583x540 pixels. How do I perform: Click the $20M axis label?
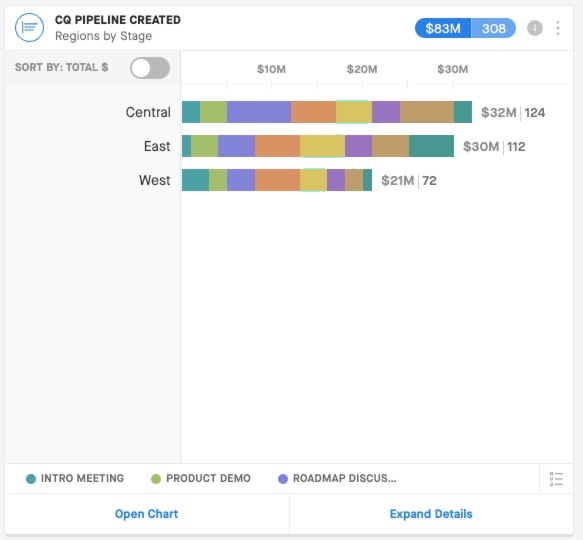point(362,69)
